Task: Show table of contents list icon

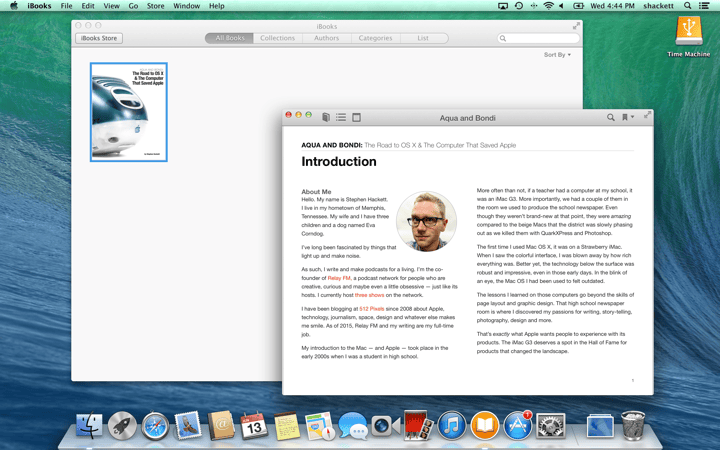Action: click(341, 118)
